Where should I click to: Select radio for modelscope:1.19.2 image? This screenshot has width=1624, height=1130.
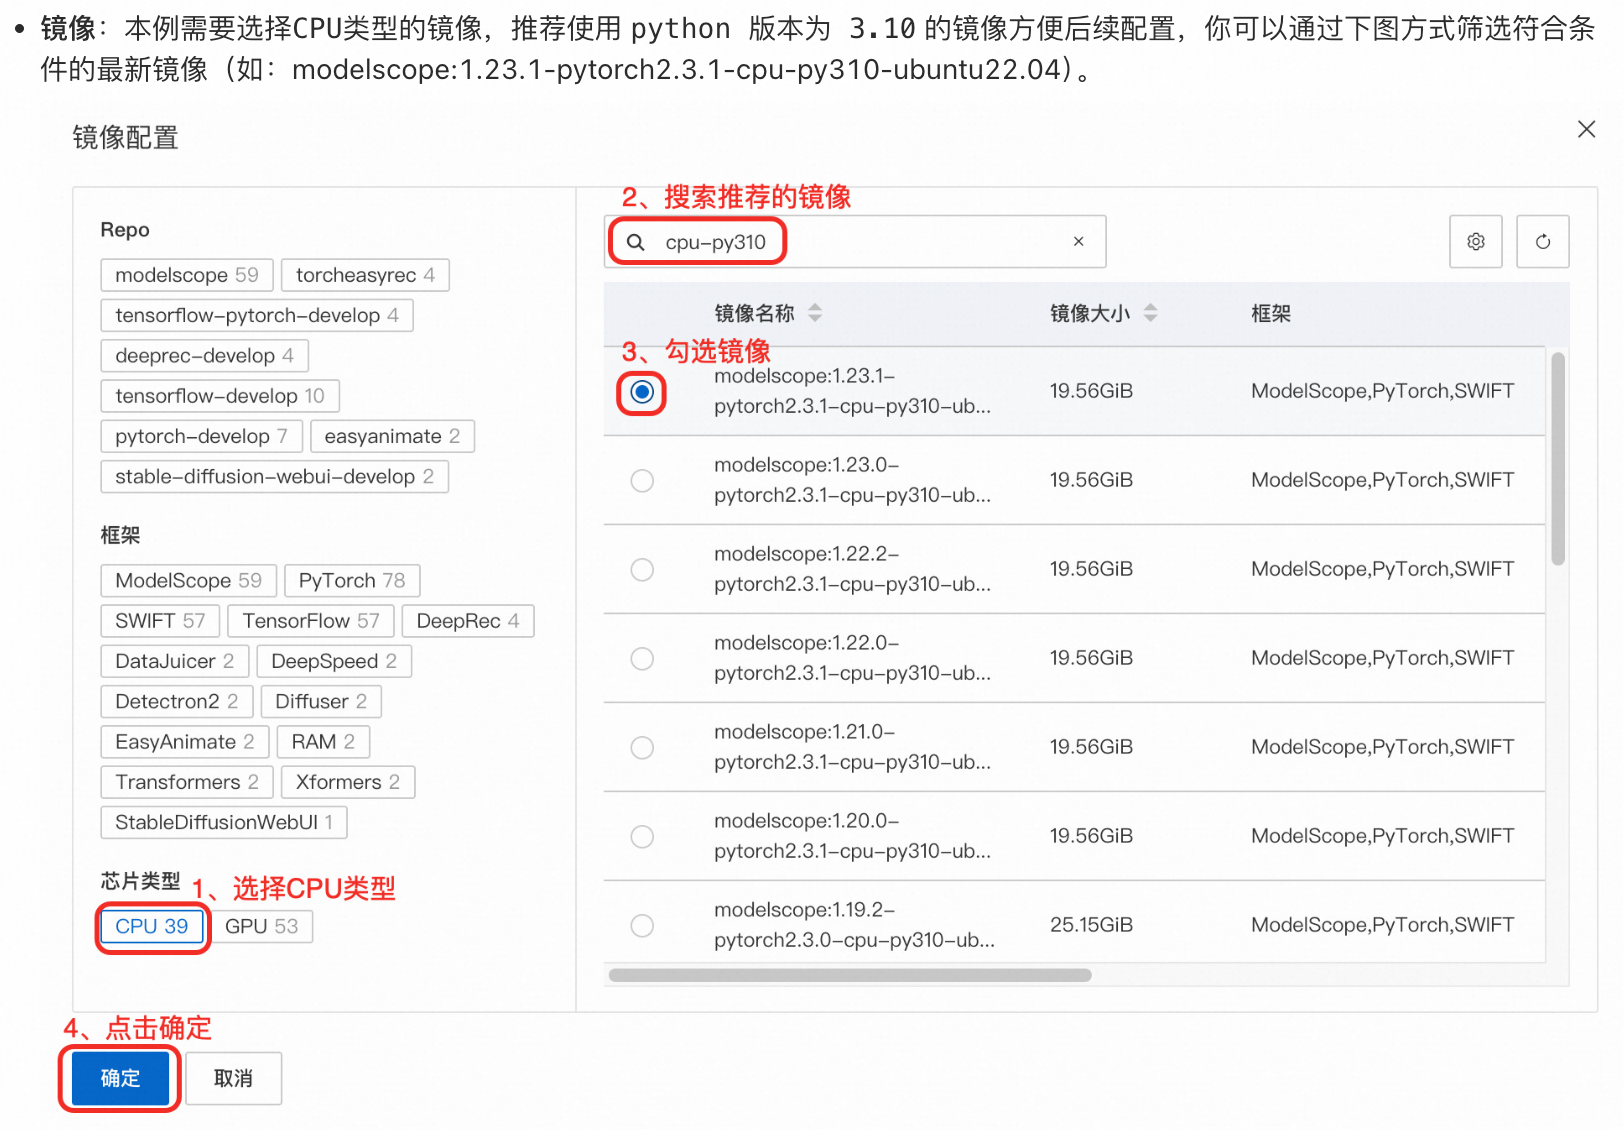pyautogui.click(x=642, y=925)
